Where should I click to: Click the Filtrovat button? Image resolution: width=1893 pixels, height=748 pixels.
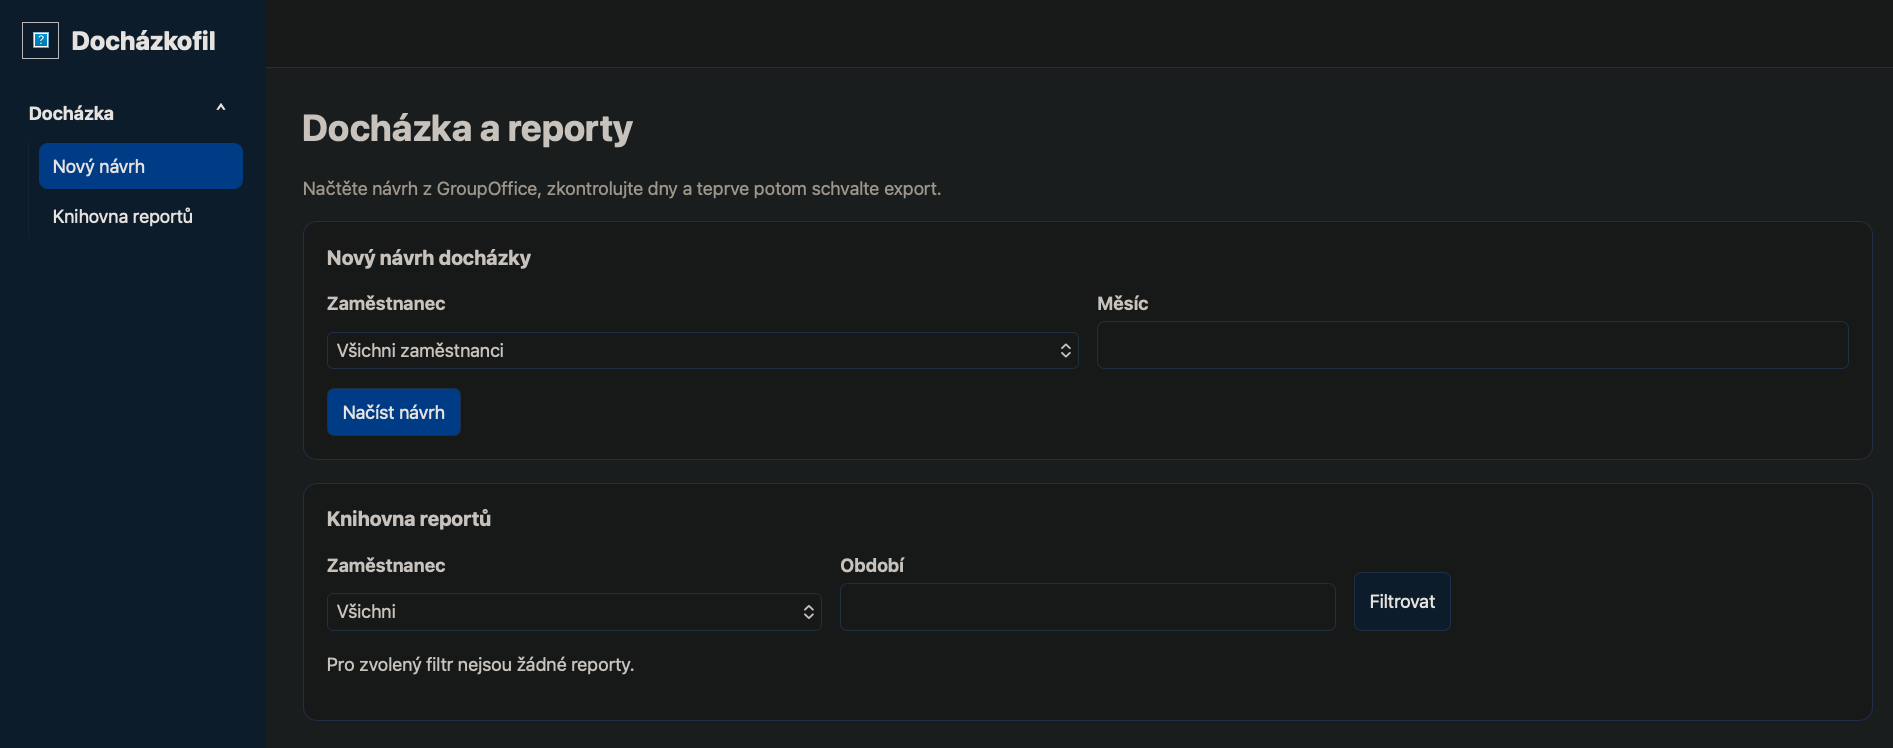[x=1402, y=602]
